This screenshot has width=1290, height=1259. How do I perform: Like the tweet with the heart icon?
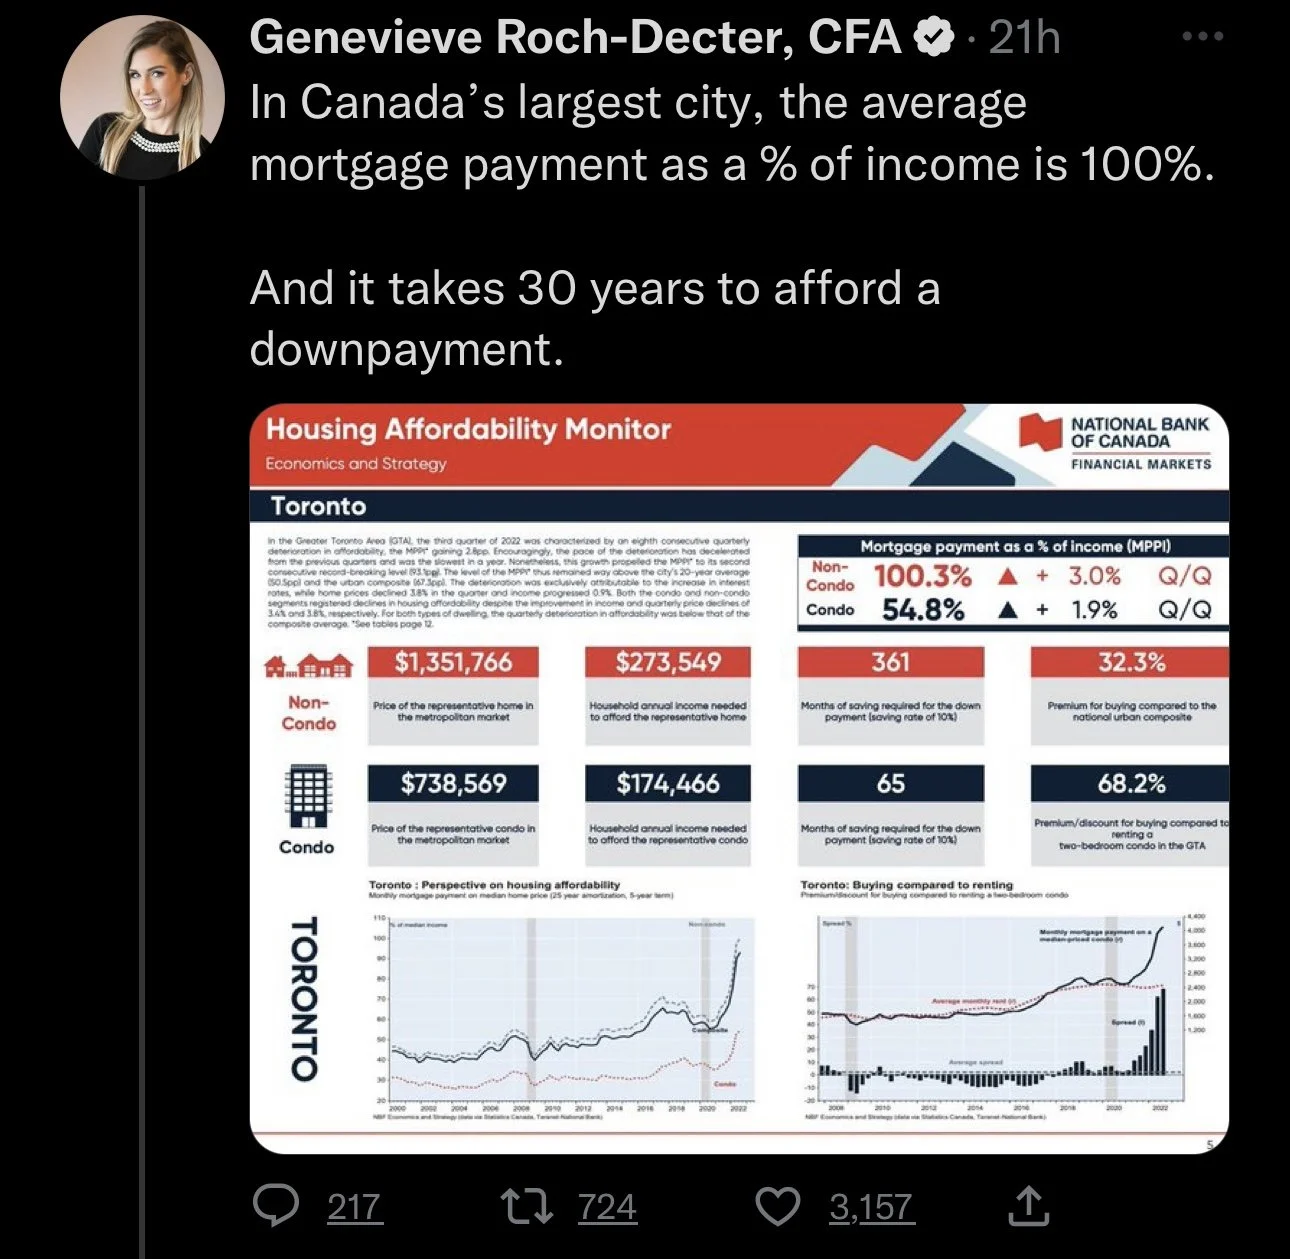[777, 1206]
